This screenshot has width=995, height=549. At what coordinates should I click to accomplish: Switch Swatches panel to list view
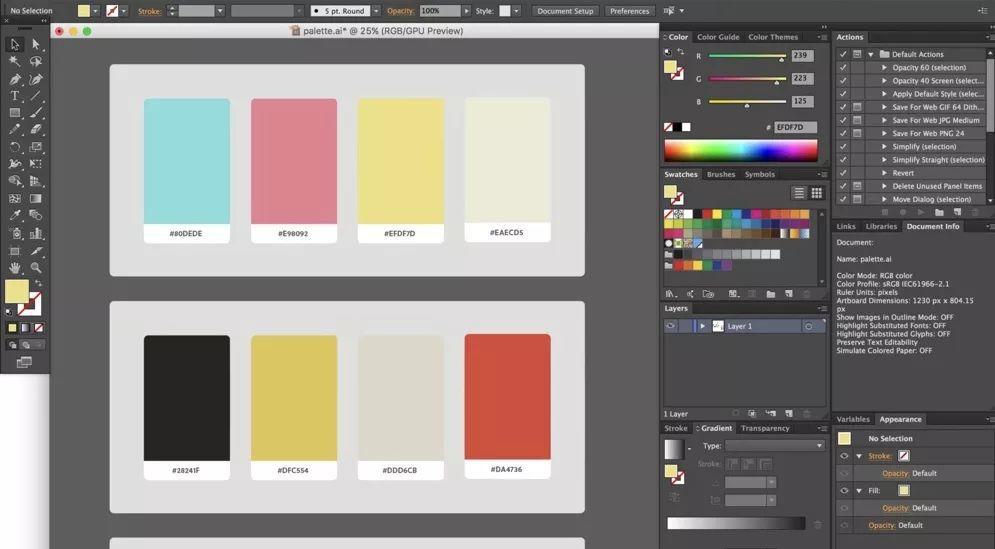799,193
